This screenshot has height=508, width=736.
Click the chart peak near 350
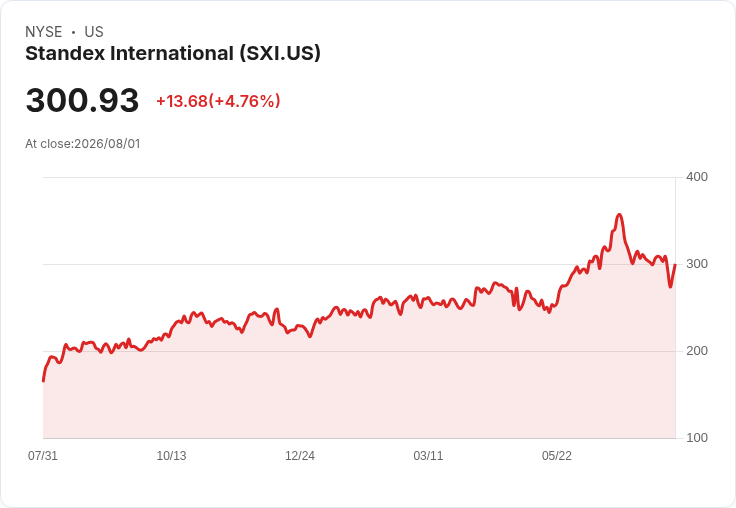click(620, 215)
